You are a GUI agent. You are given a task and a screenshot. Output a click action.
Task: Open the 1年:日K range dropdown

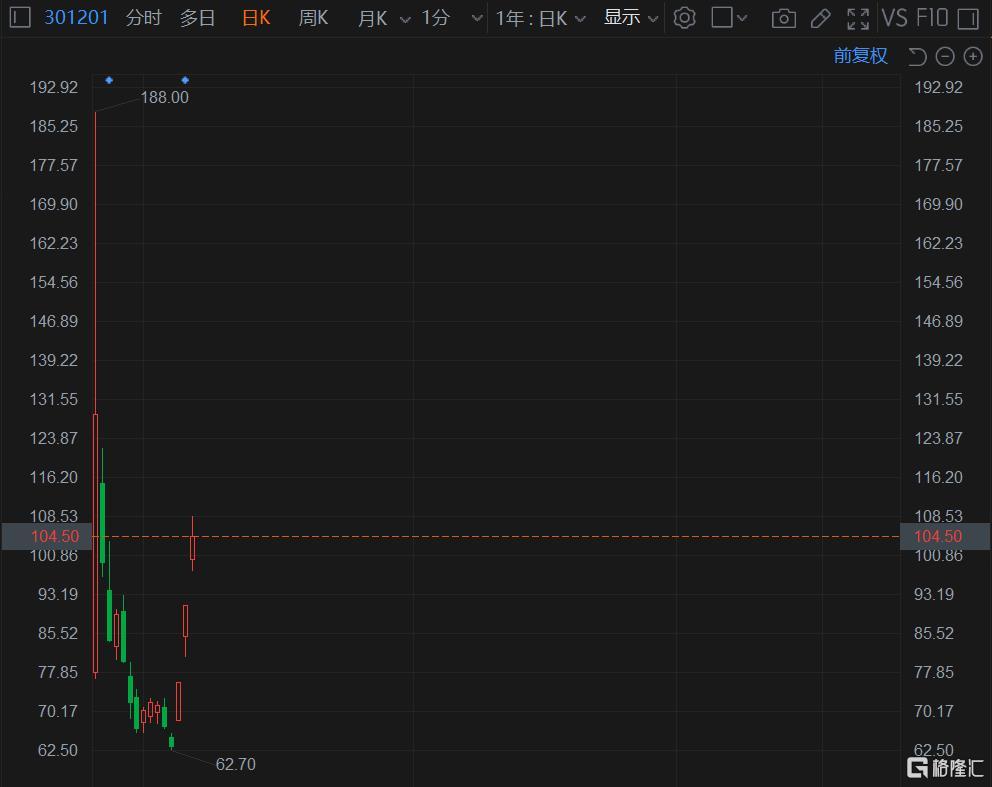[x=540, y=18]
